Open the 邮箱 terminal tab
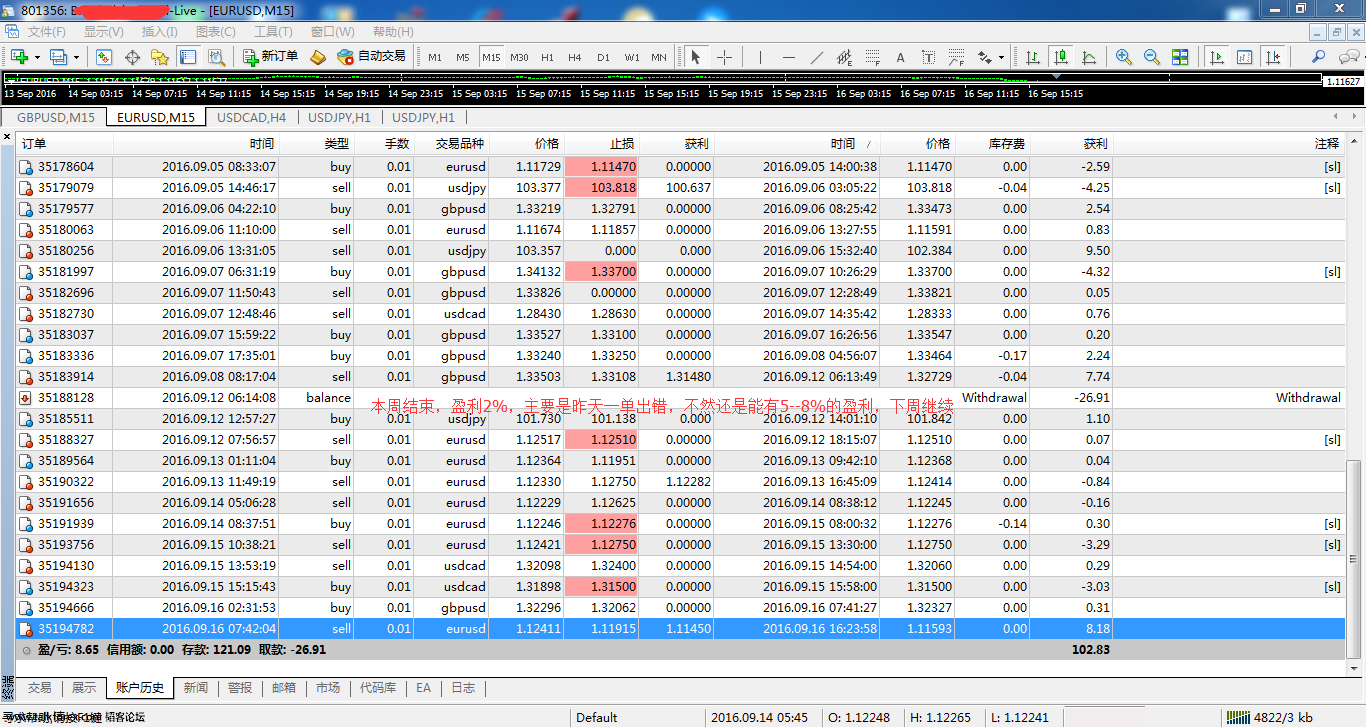The width and height of the screenshot is (1366, 727). click(x=283, y=688)
